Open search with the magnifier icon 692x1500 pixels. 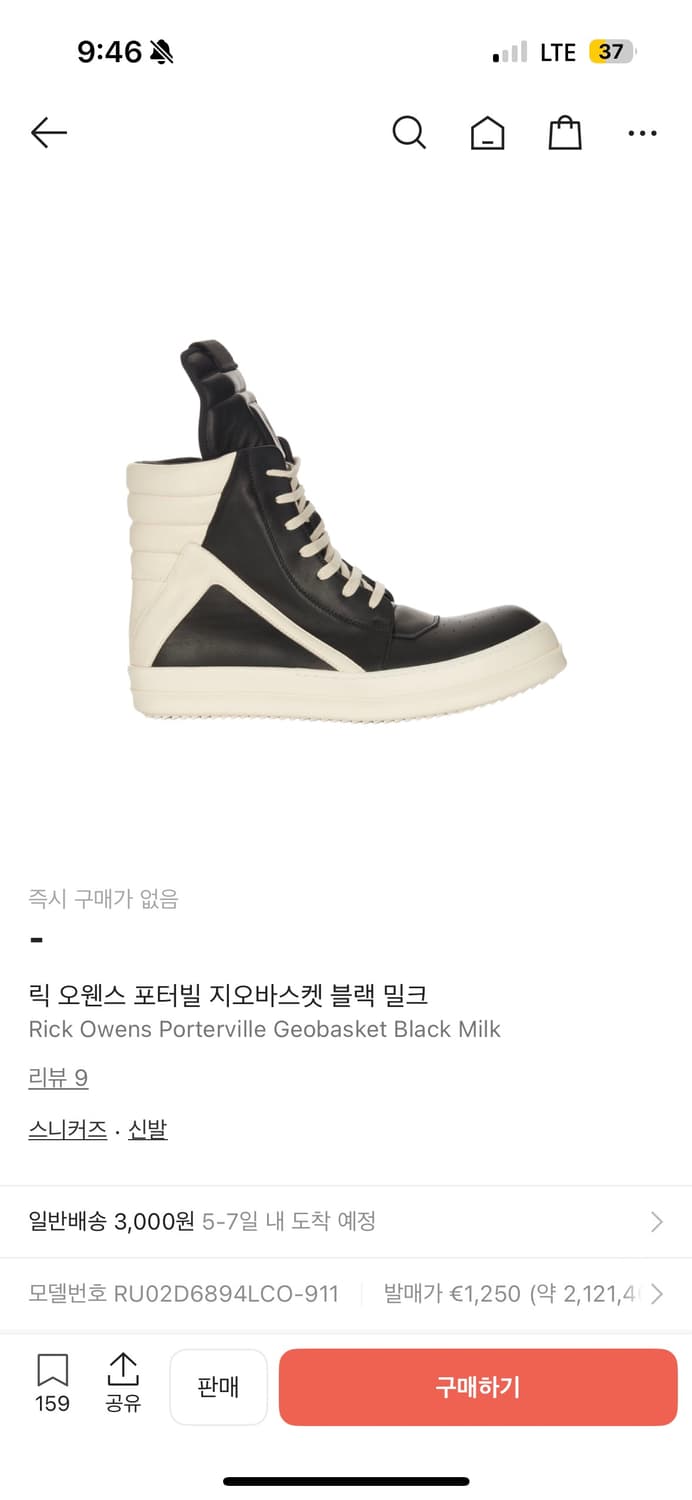(409, 132)
